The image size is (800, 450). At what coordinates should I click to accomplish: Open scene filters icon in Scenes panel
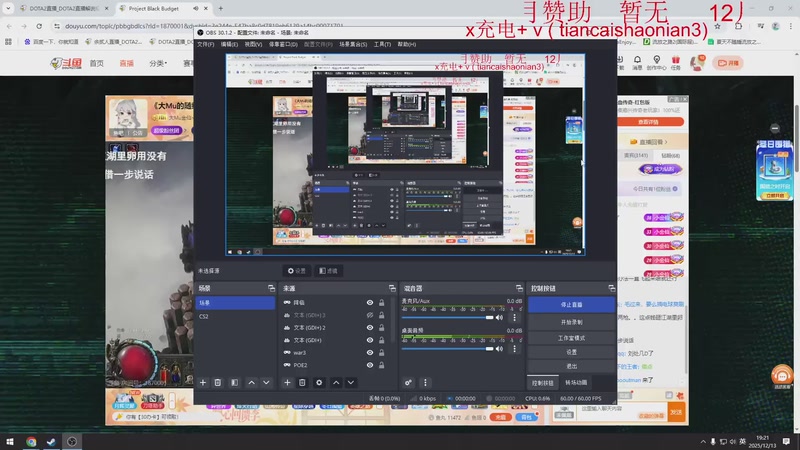click(x=234, y=383)
